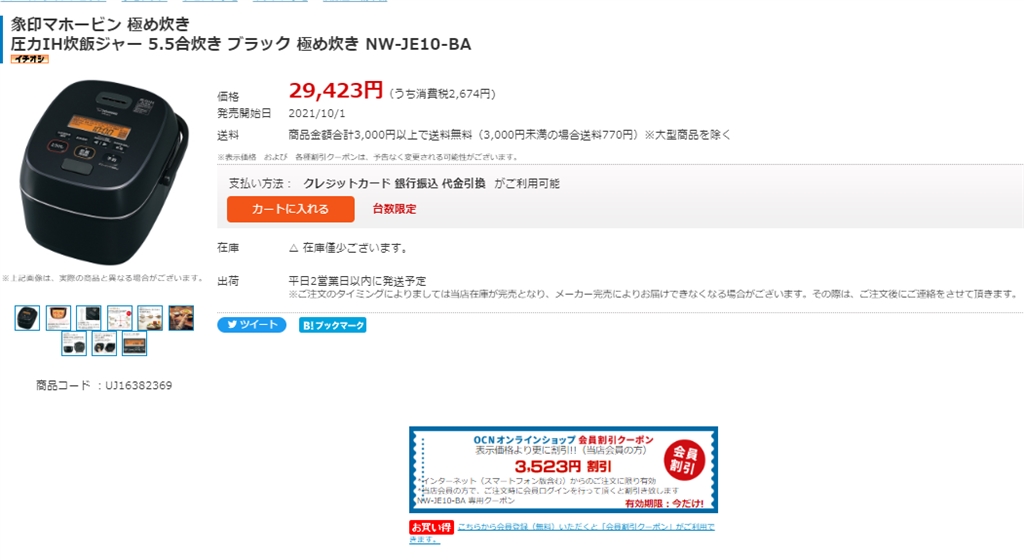Open the large rice cooker product image
The image size is (1024, 560).
click(x=103, y=172)
